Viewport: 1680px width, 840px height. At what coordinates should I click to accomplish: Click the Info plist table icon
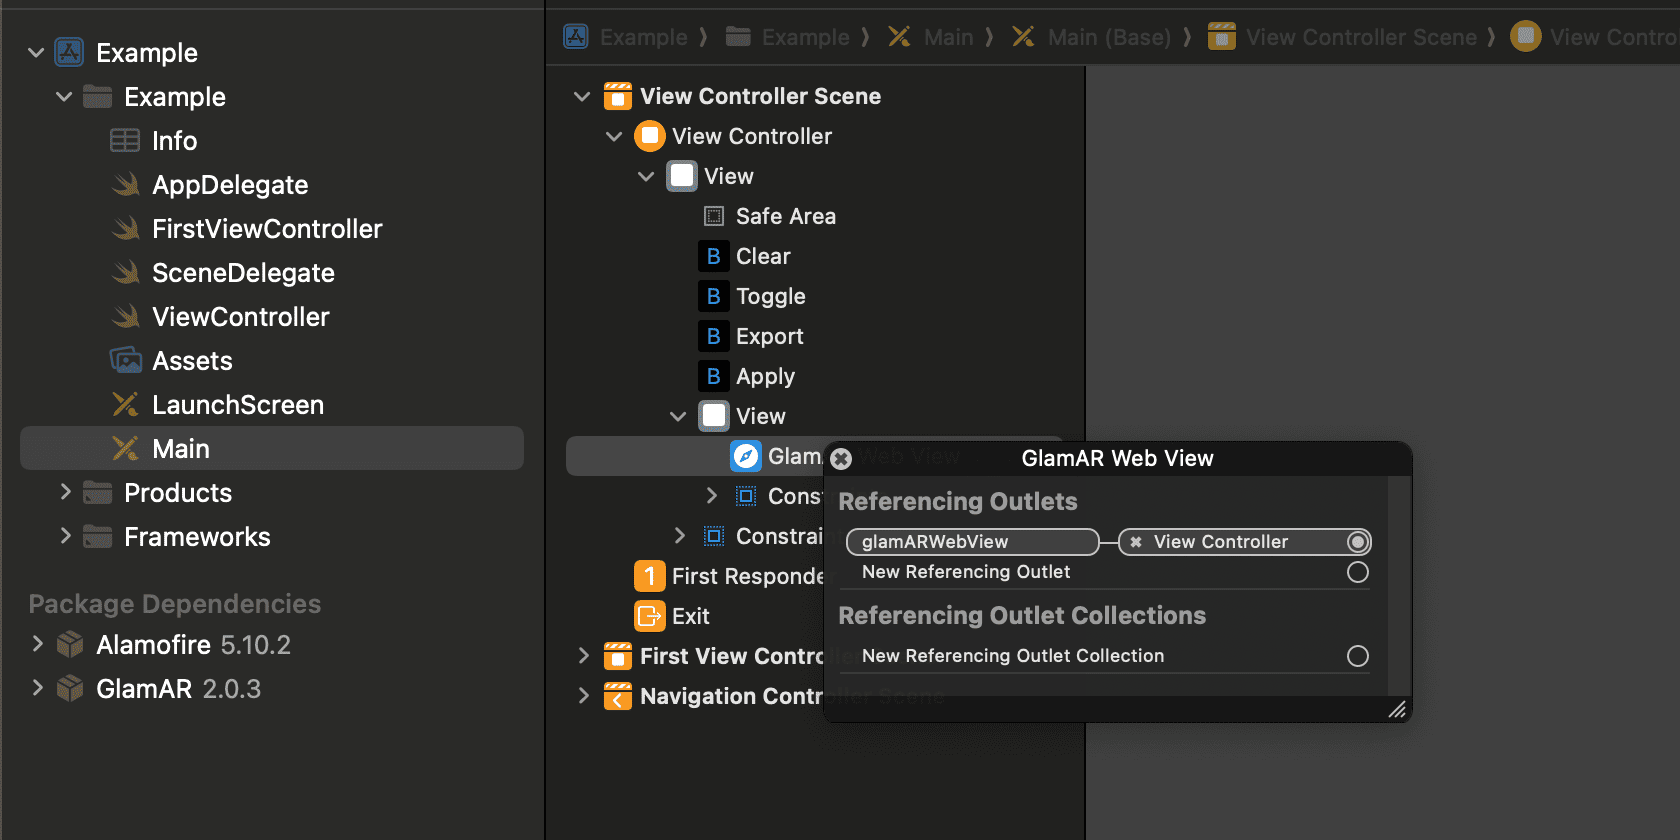(125, 141)
